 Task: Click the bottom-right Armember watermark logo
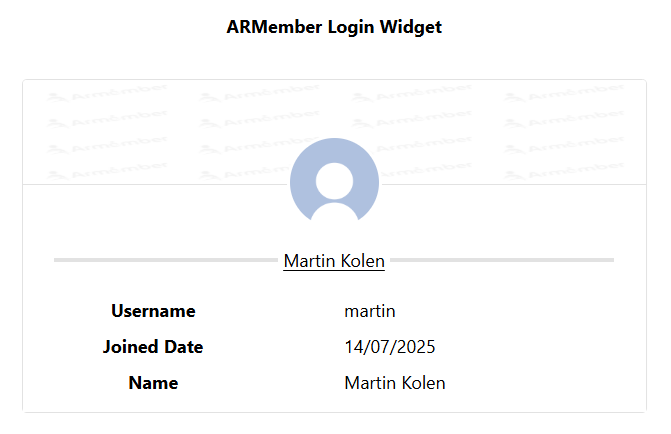564,171
